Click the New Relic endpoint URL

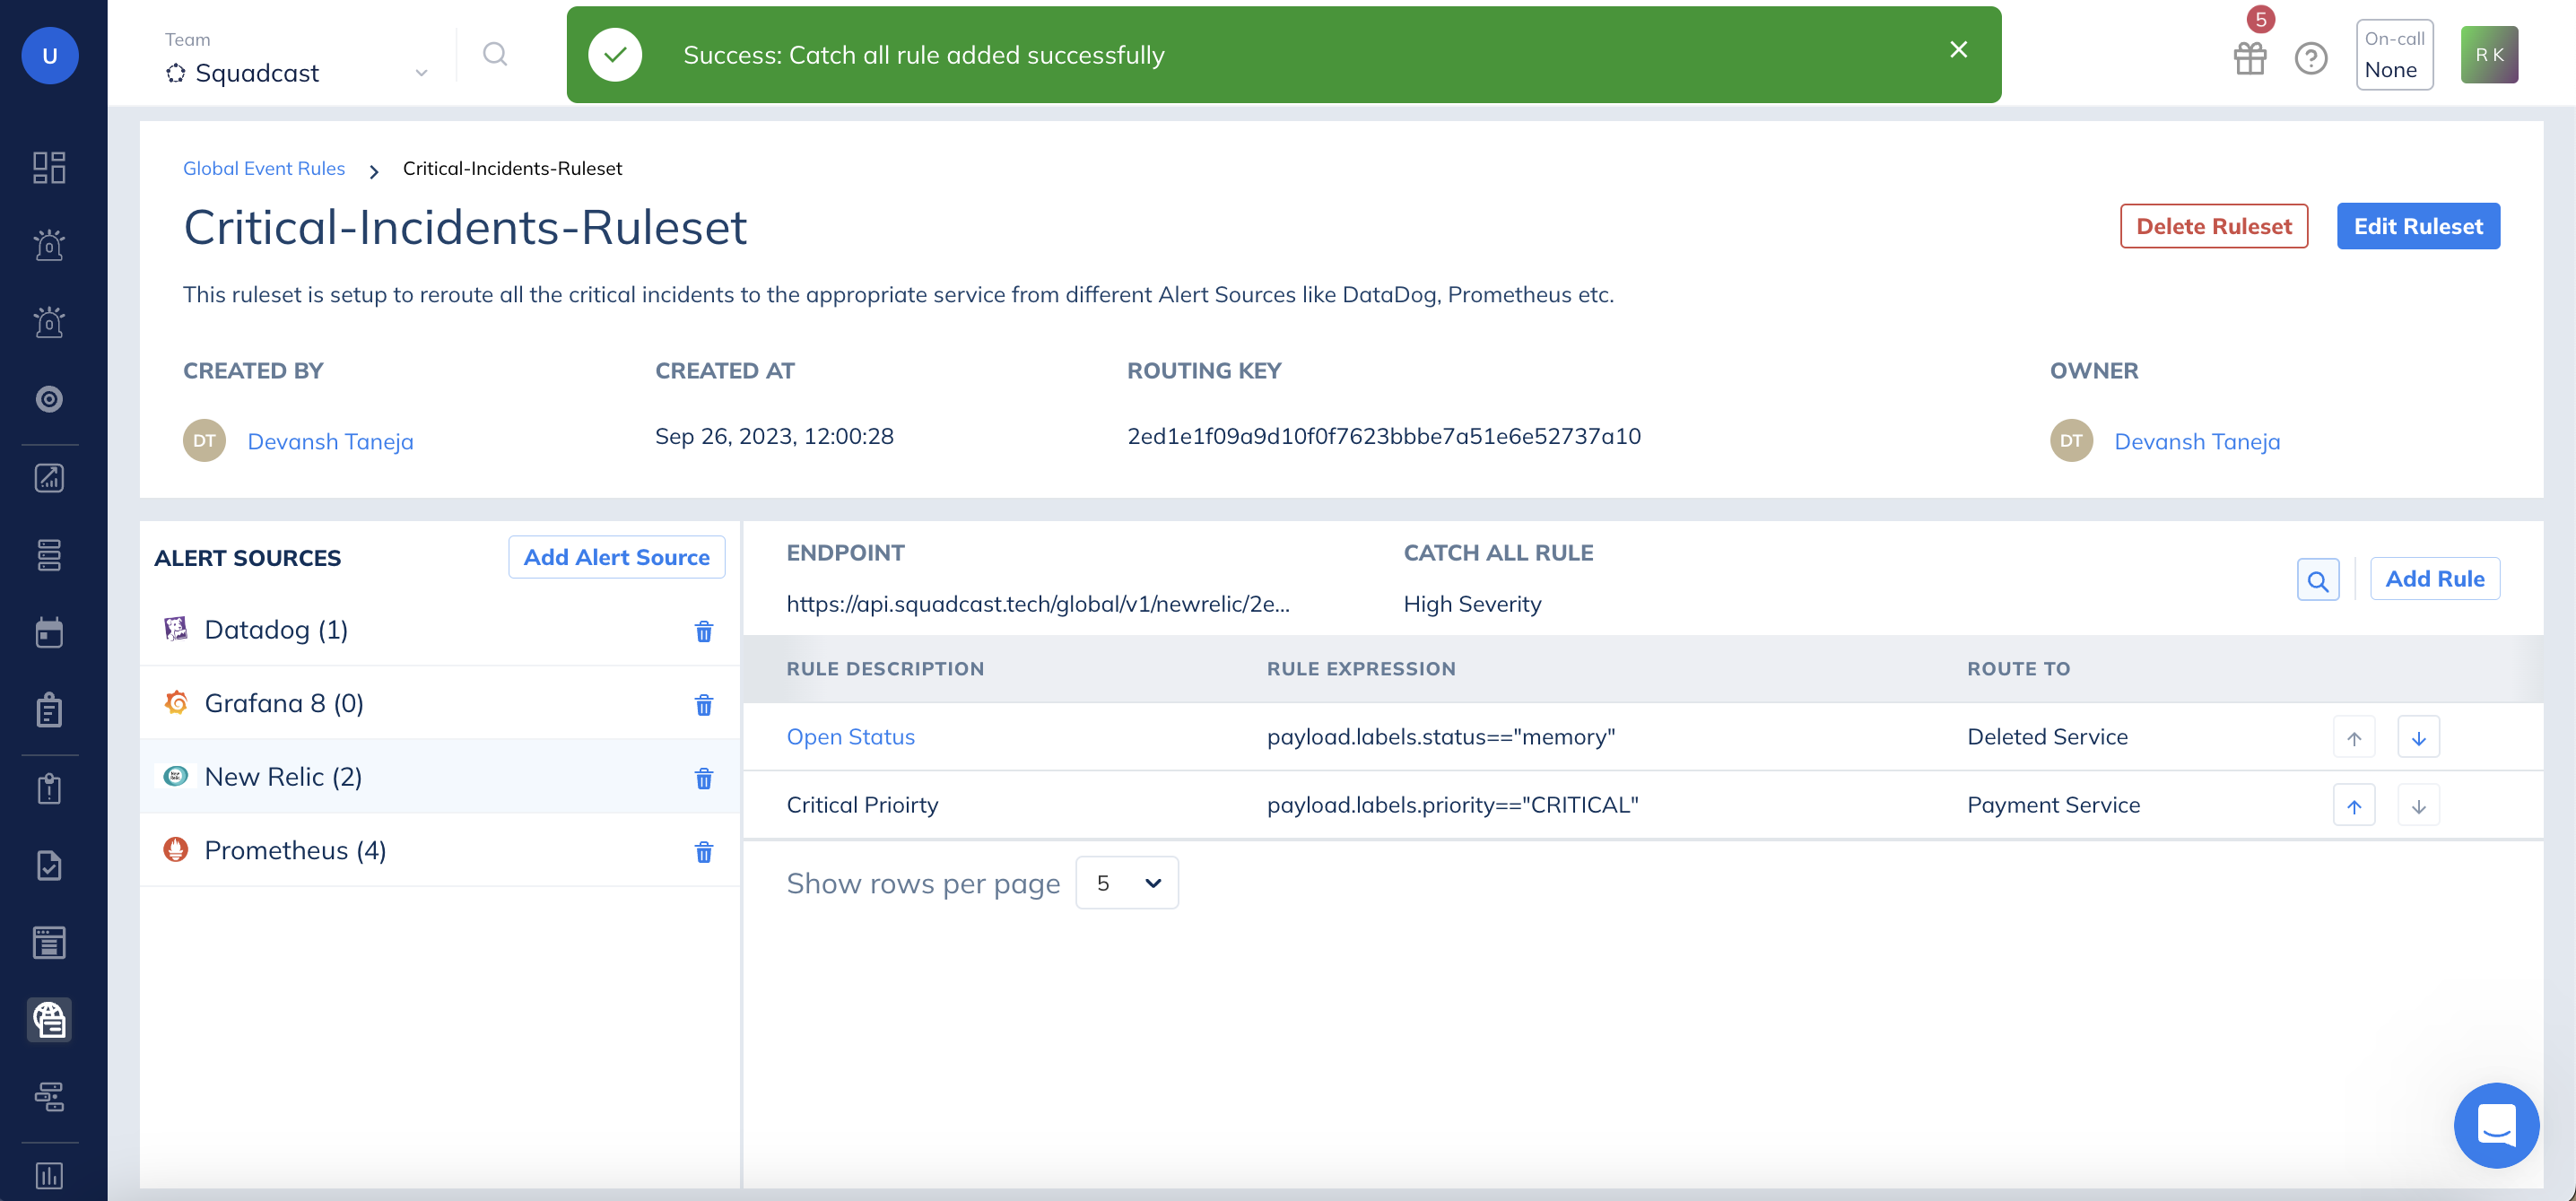pos(1037,604)
